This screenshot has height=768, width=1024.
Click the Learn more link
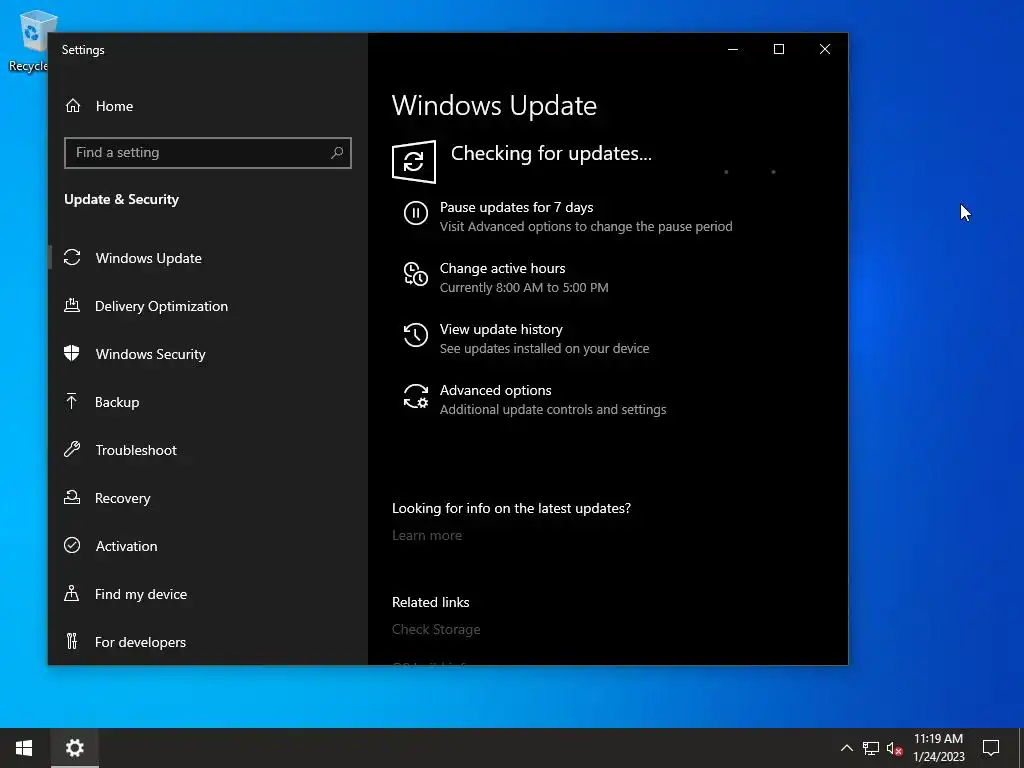click(x=427, y=535)
